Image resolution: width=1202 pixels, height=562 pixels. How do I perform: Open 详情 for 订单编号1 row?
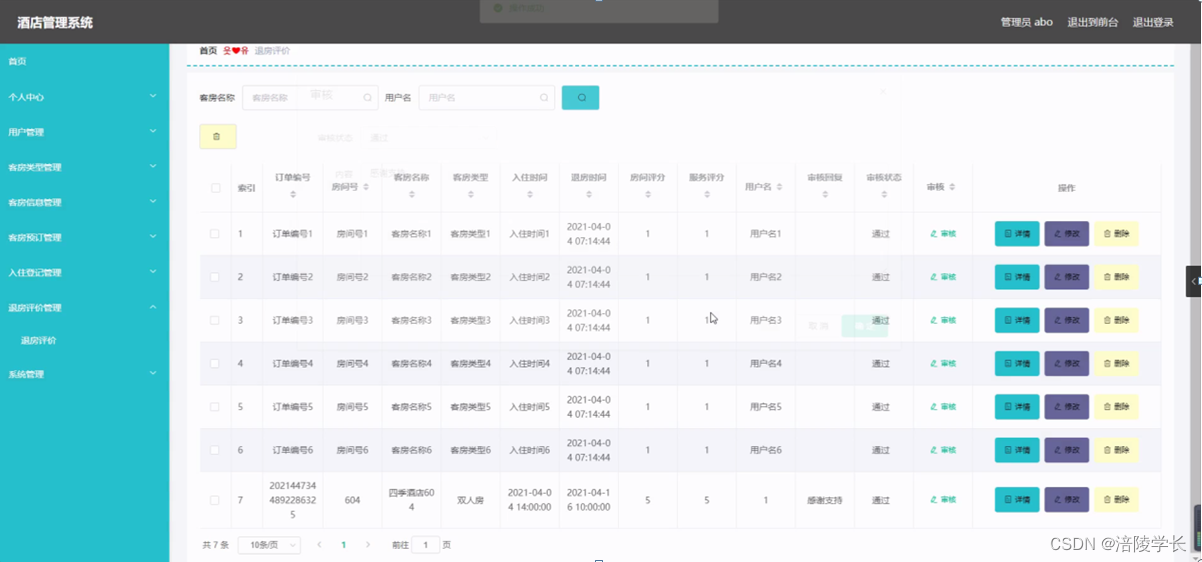1017,234
